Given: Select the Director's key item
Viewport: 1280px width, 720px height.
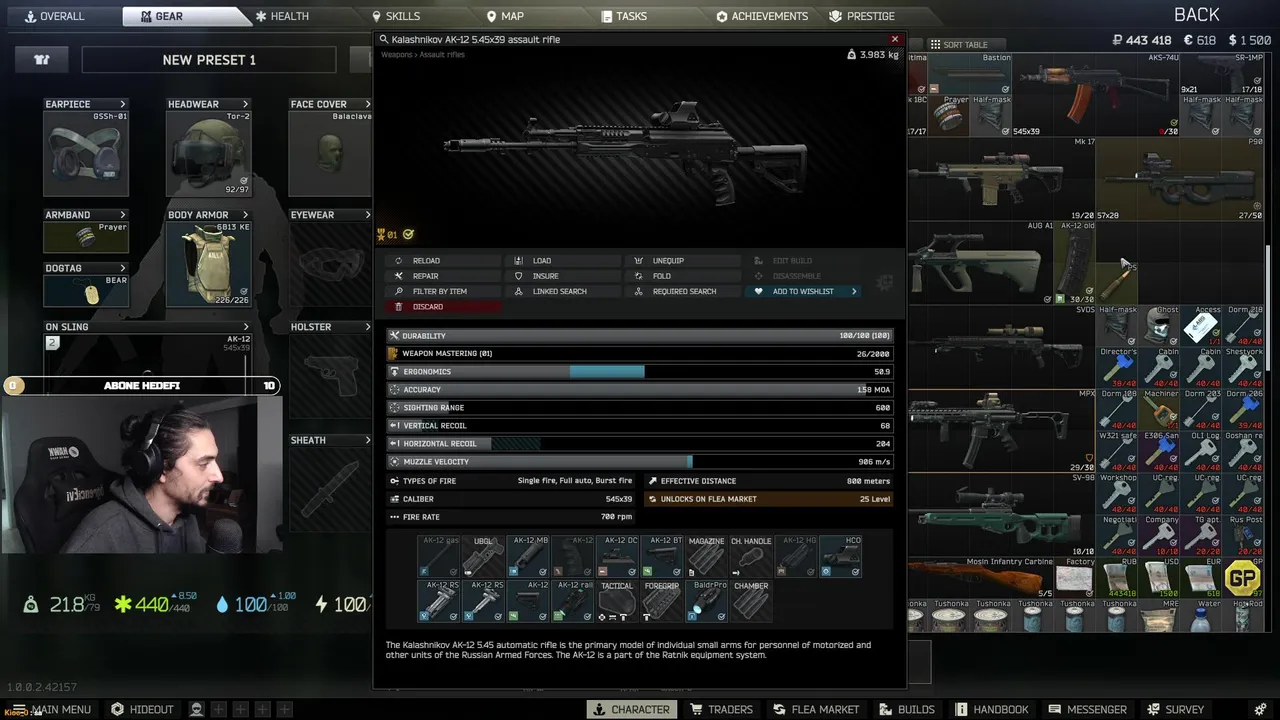Looking at the screenshot, I should [1118, 368].
